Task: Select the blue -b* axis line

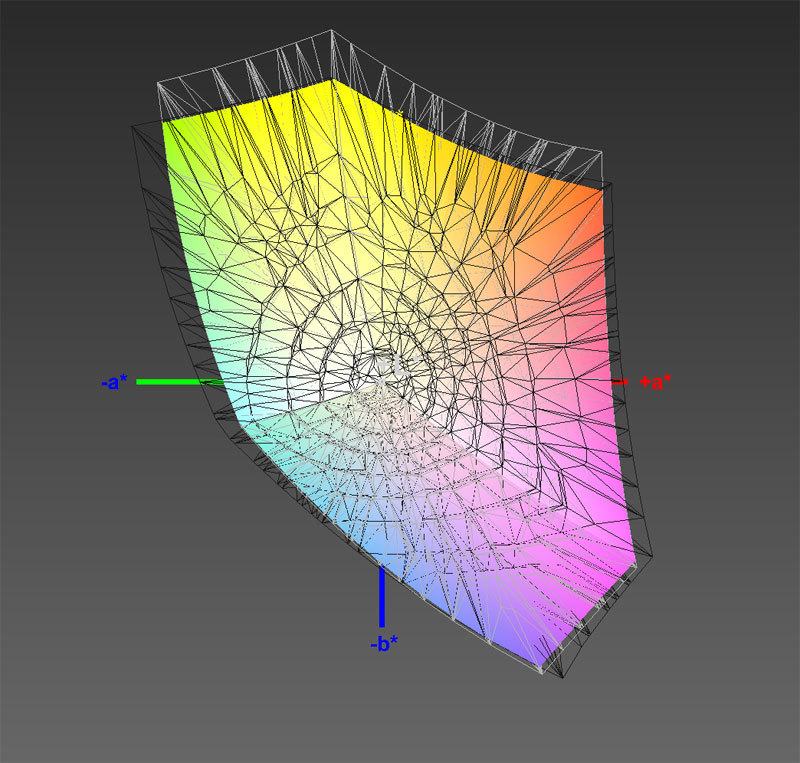Action: tap(382, 597)
